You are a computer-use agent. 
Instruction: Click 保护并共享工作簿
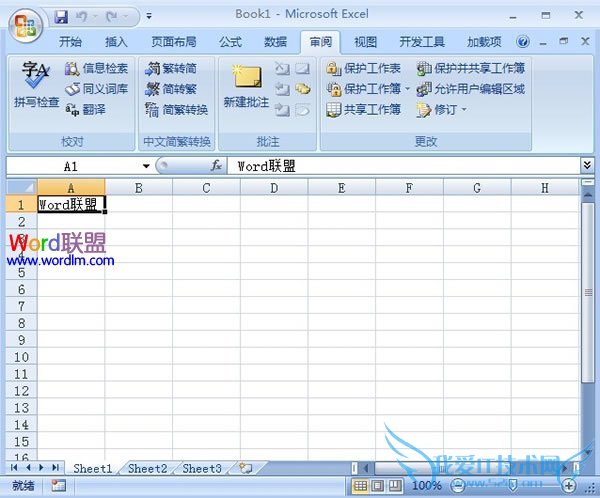click(471, 69)
